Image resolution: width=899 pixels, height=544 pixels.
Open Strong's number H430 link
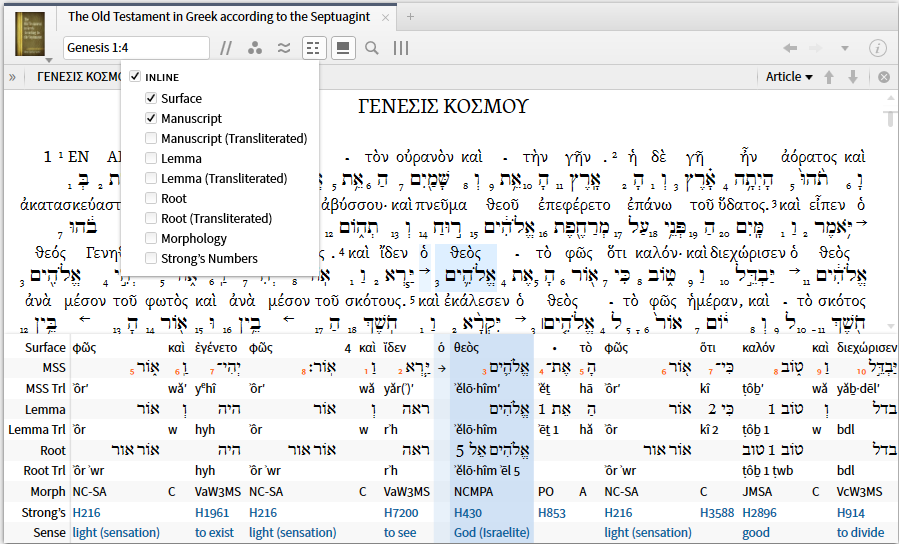(468, 512)
